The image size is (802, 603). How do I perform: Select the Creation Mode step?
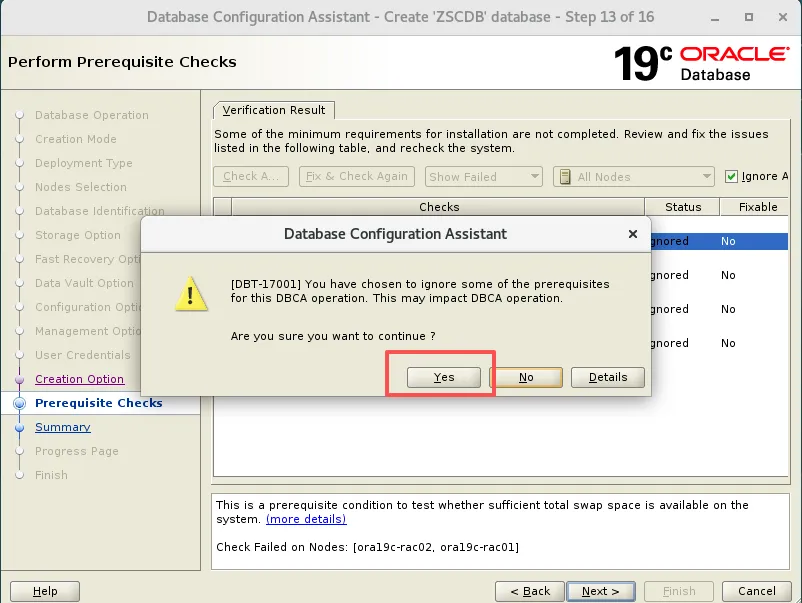(76, 139)
